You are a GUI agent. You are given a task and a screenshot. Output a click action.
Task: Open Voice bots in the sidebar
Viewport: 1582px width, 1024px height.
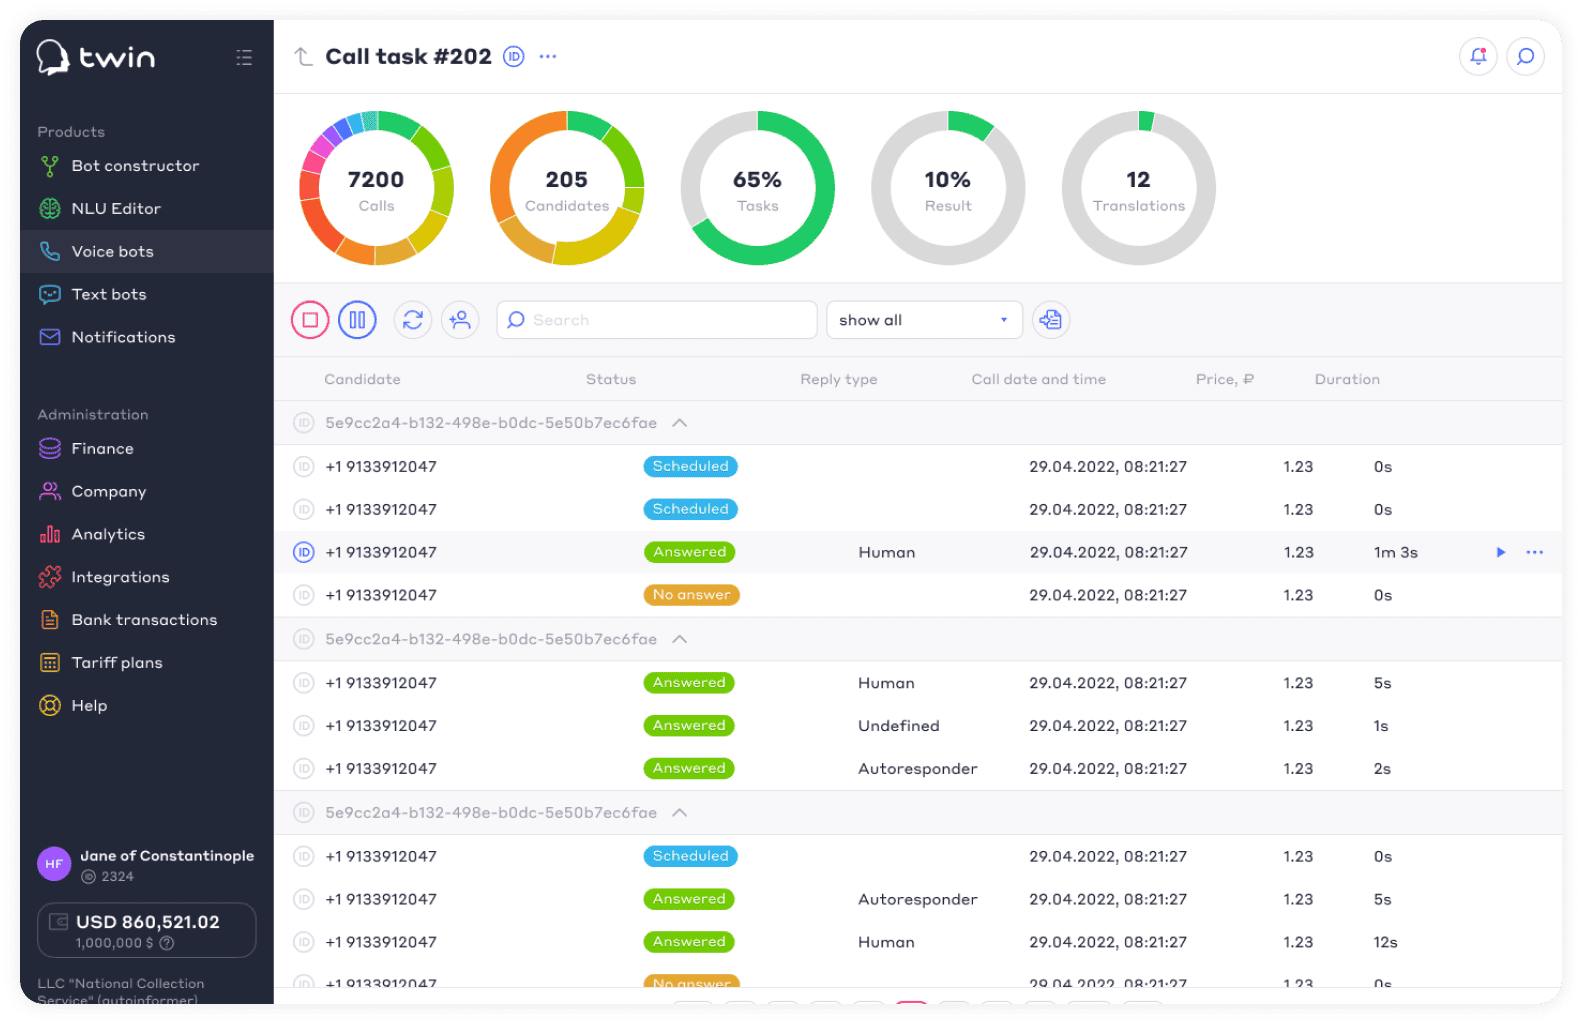(x=112, y=252)
